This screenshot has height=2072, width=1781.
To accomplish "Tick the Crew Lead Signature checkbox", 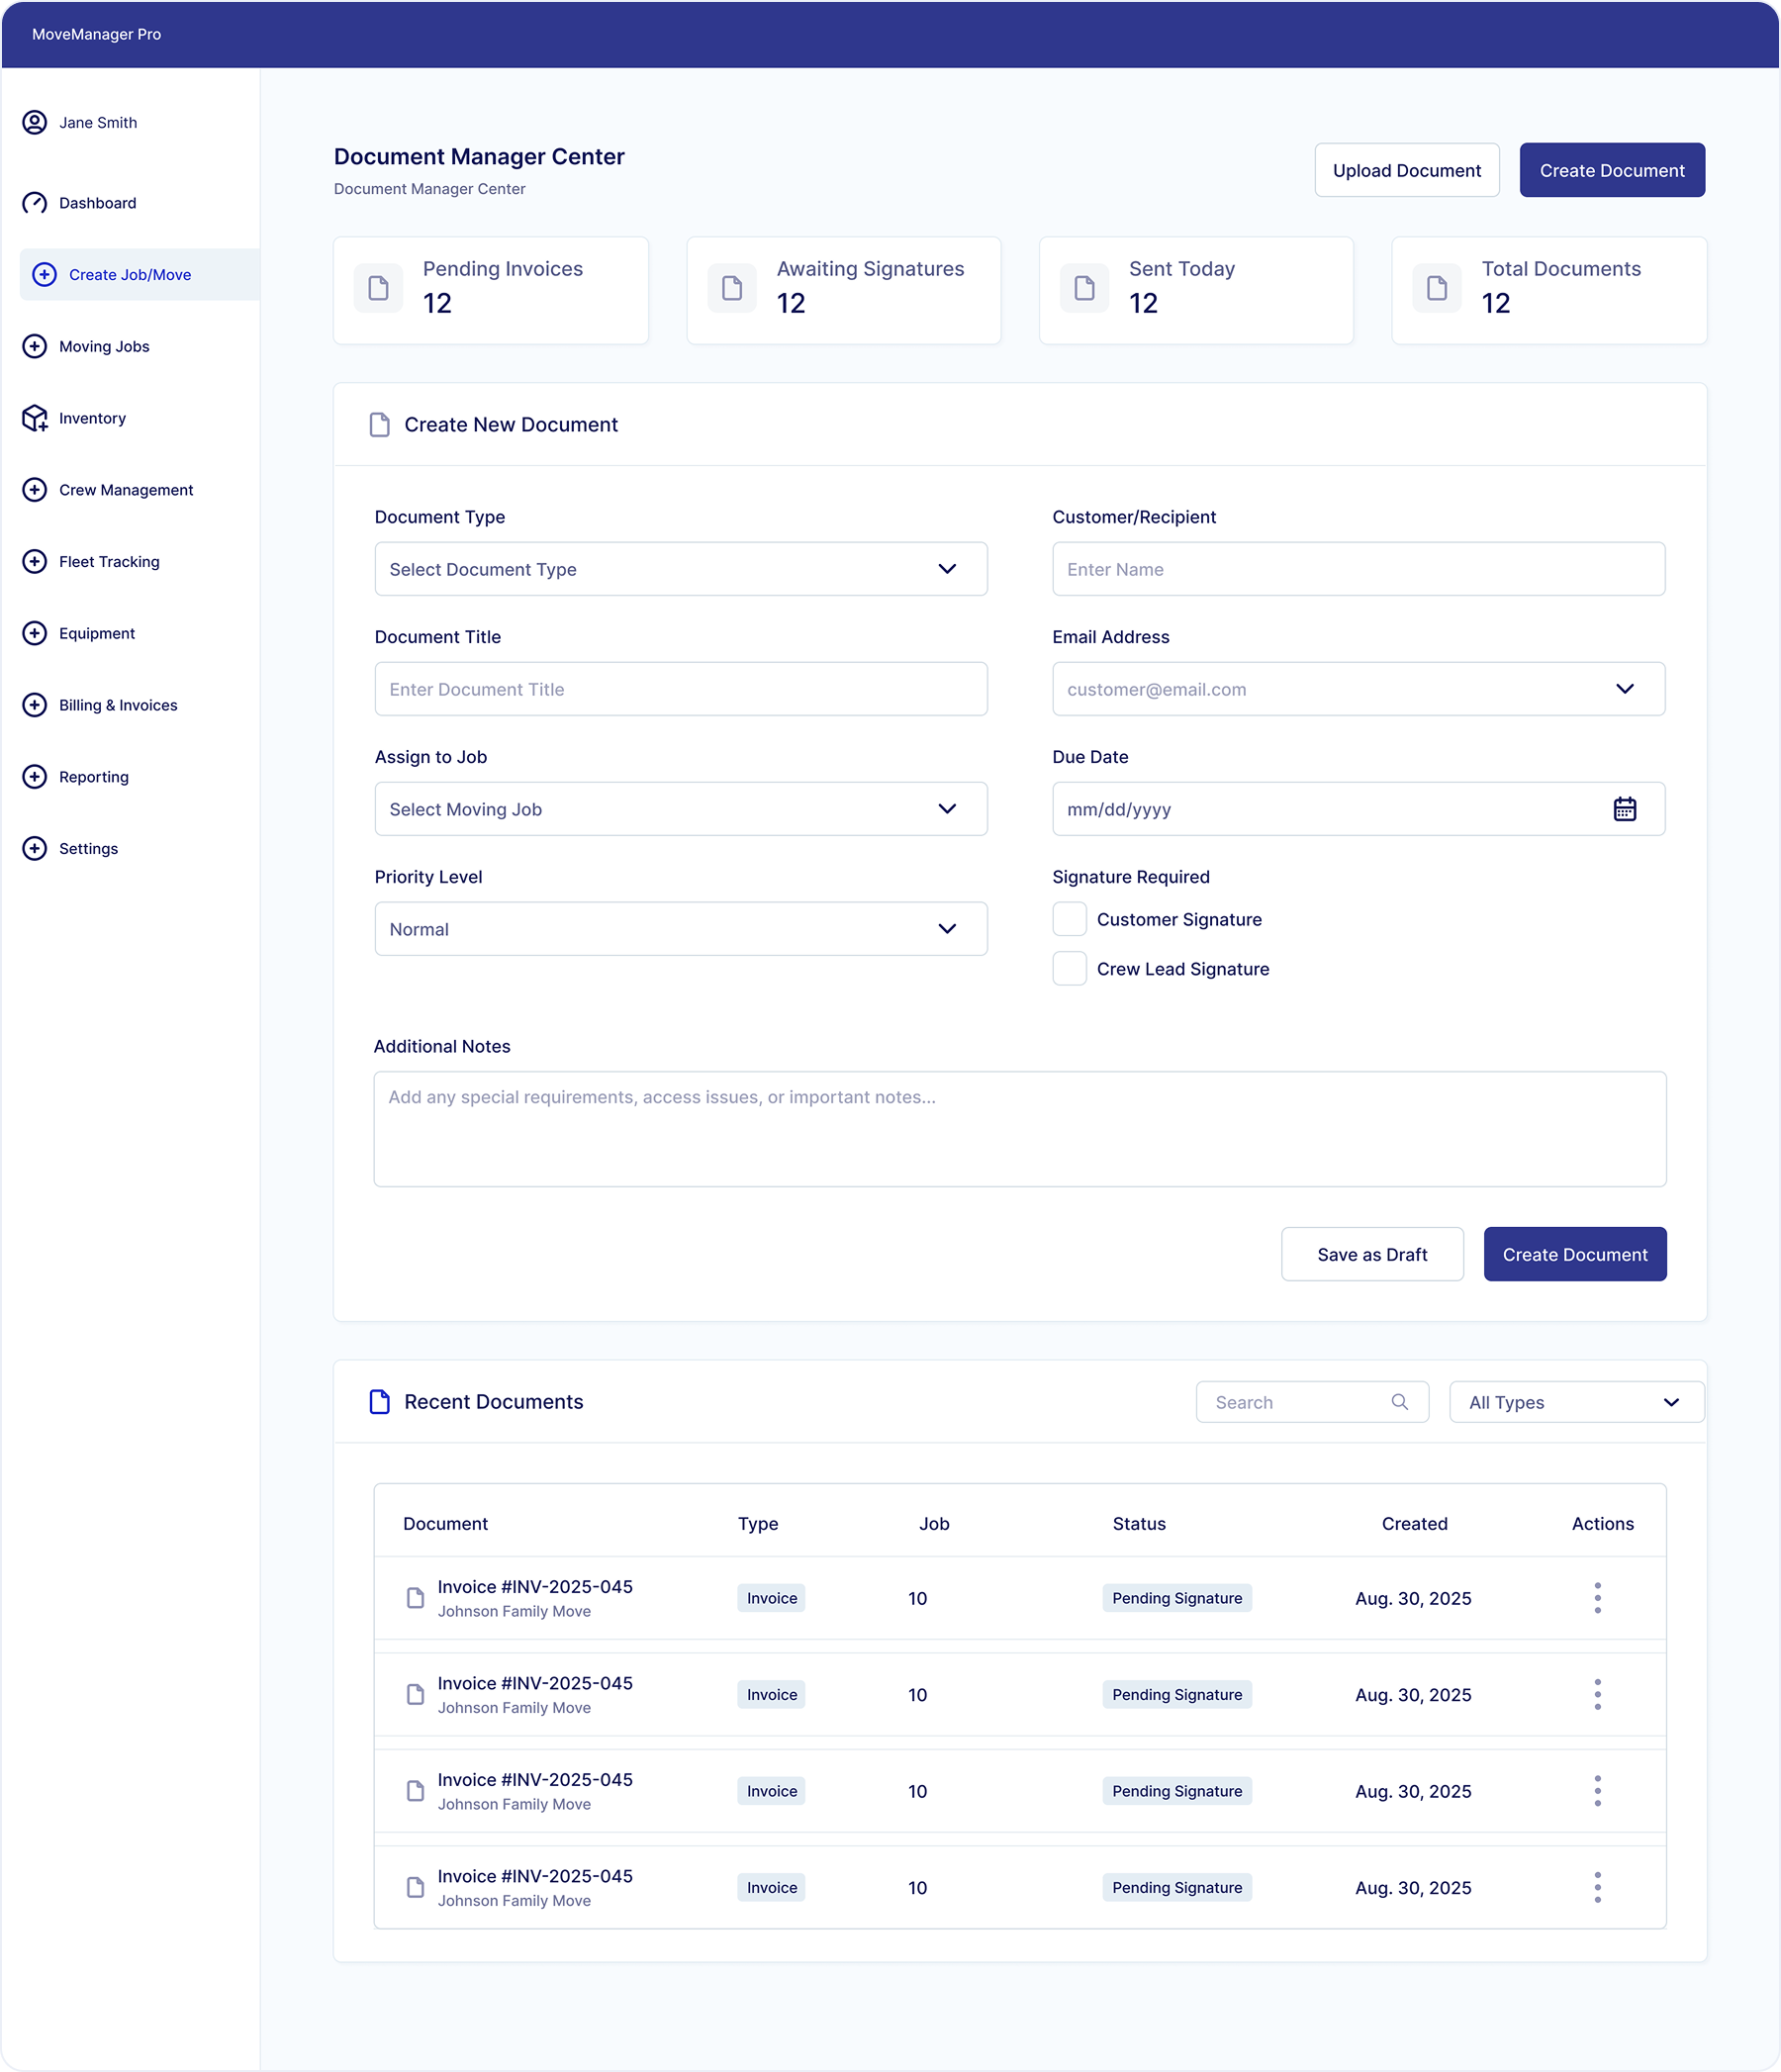I will click(x=1069, y=969).
